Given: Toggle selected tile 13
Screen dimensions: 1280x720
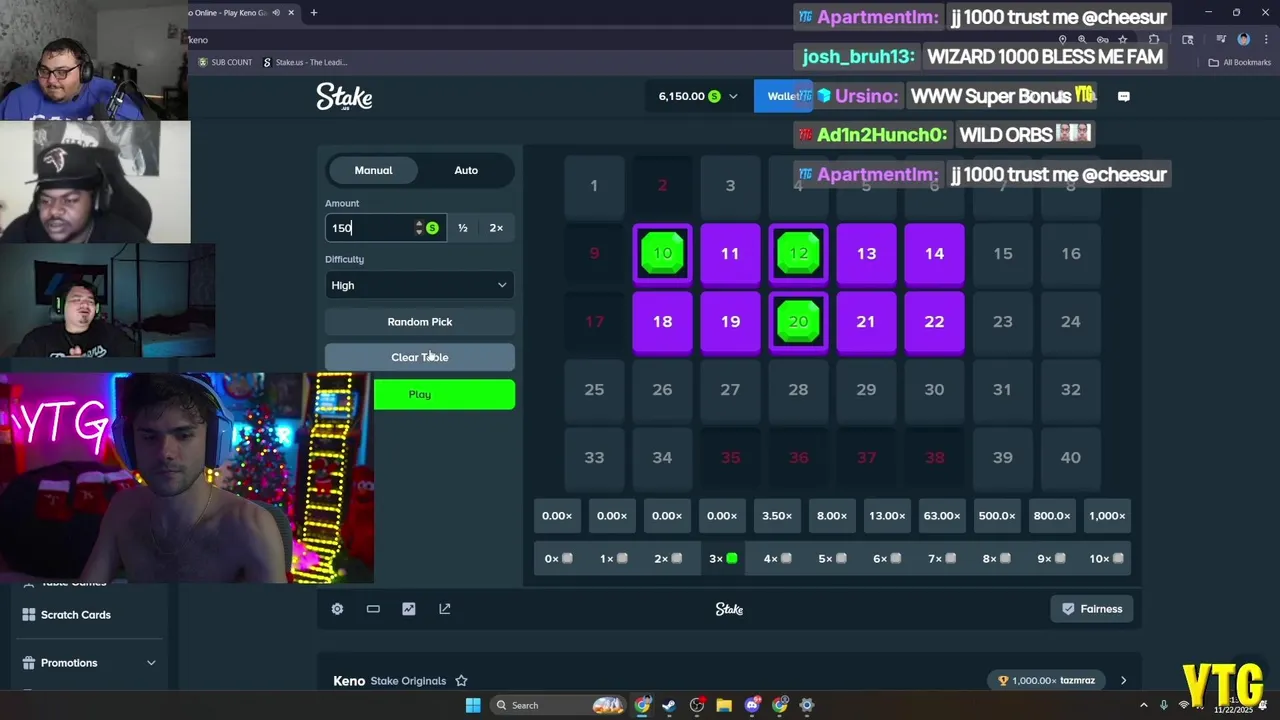Looking at the screenshot, I should [x=866, y=254].
